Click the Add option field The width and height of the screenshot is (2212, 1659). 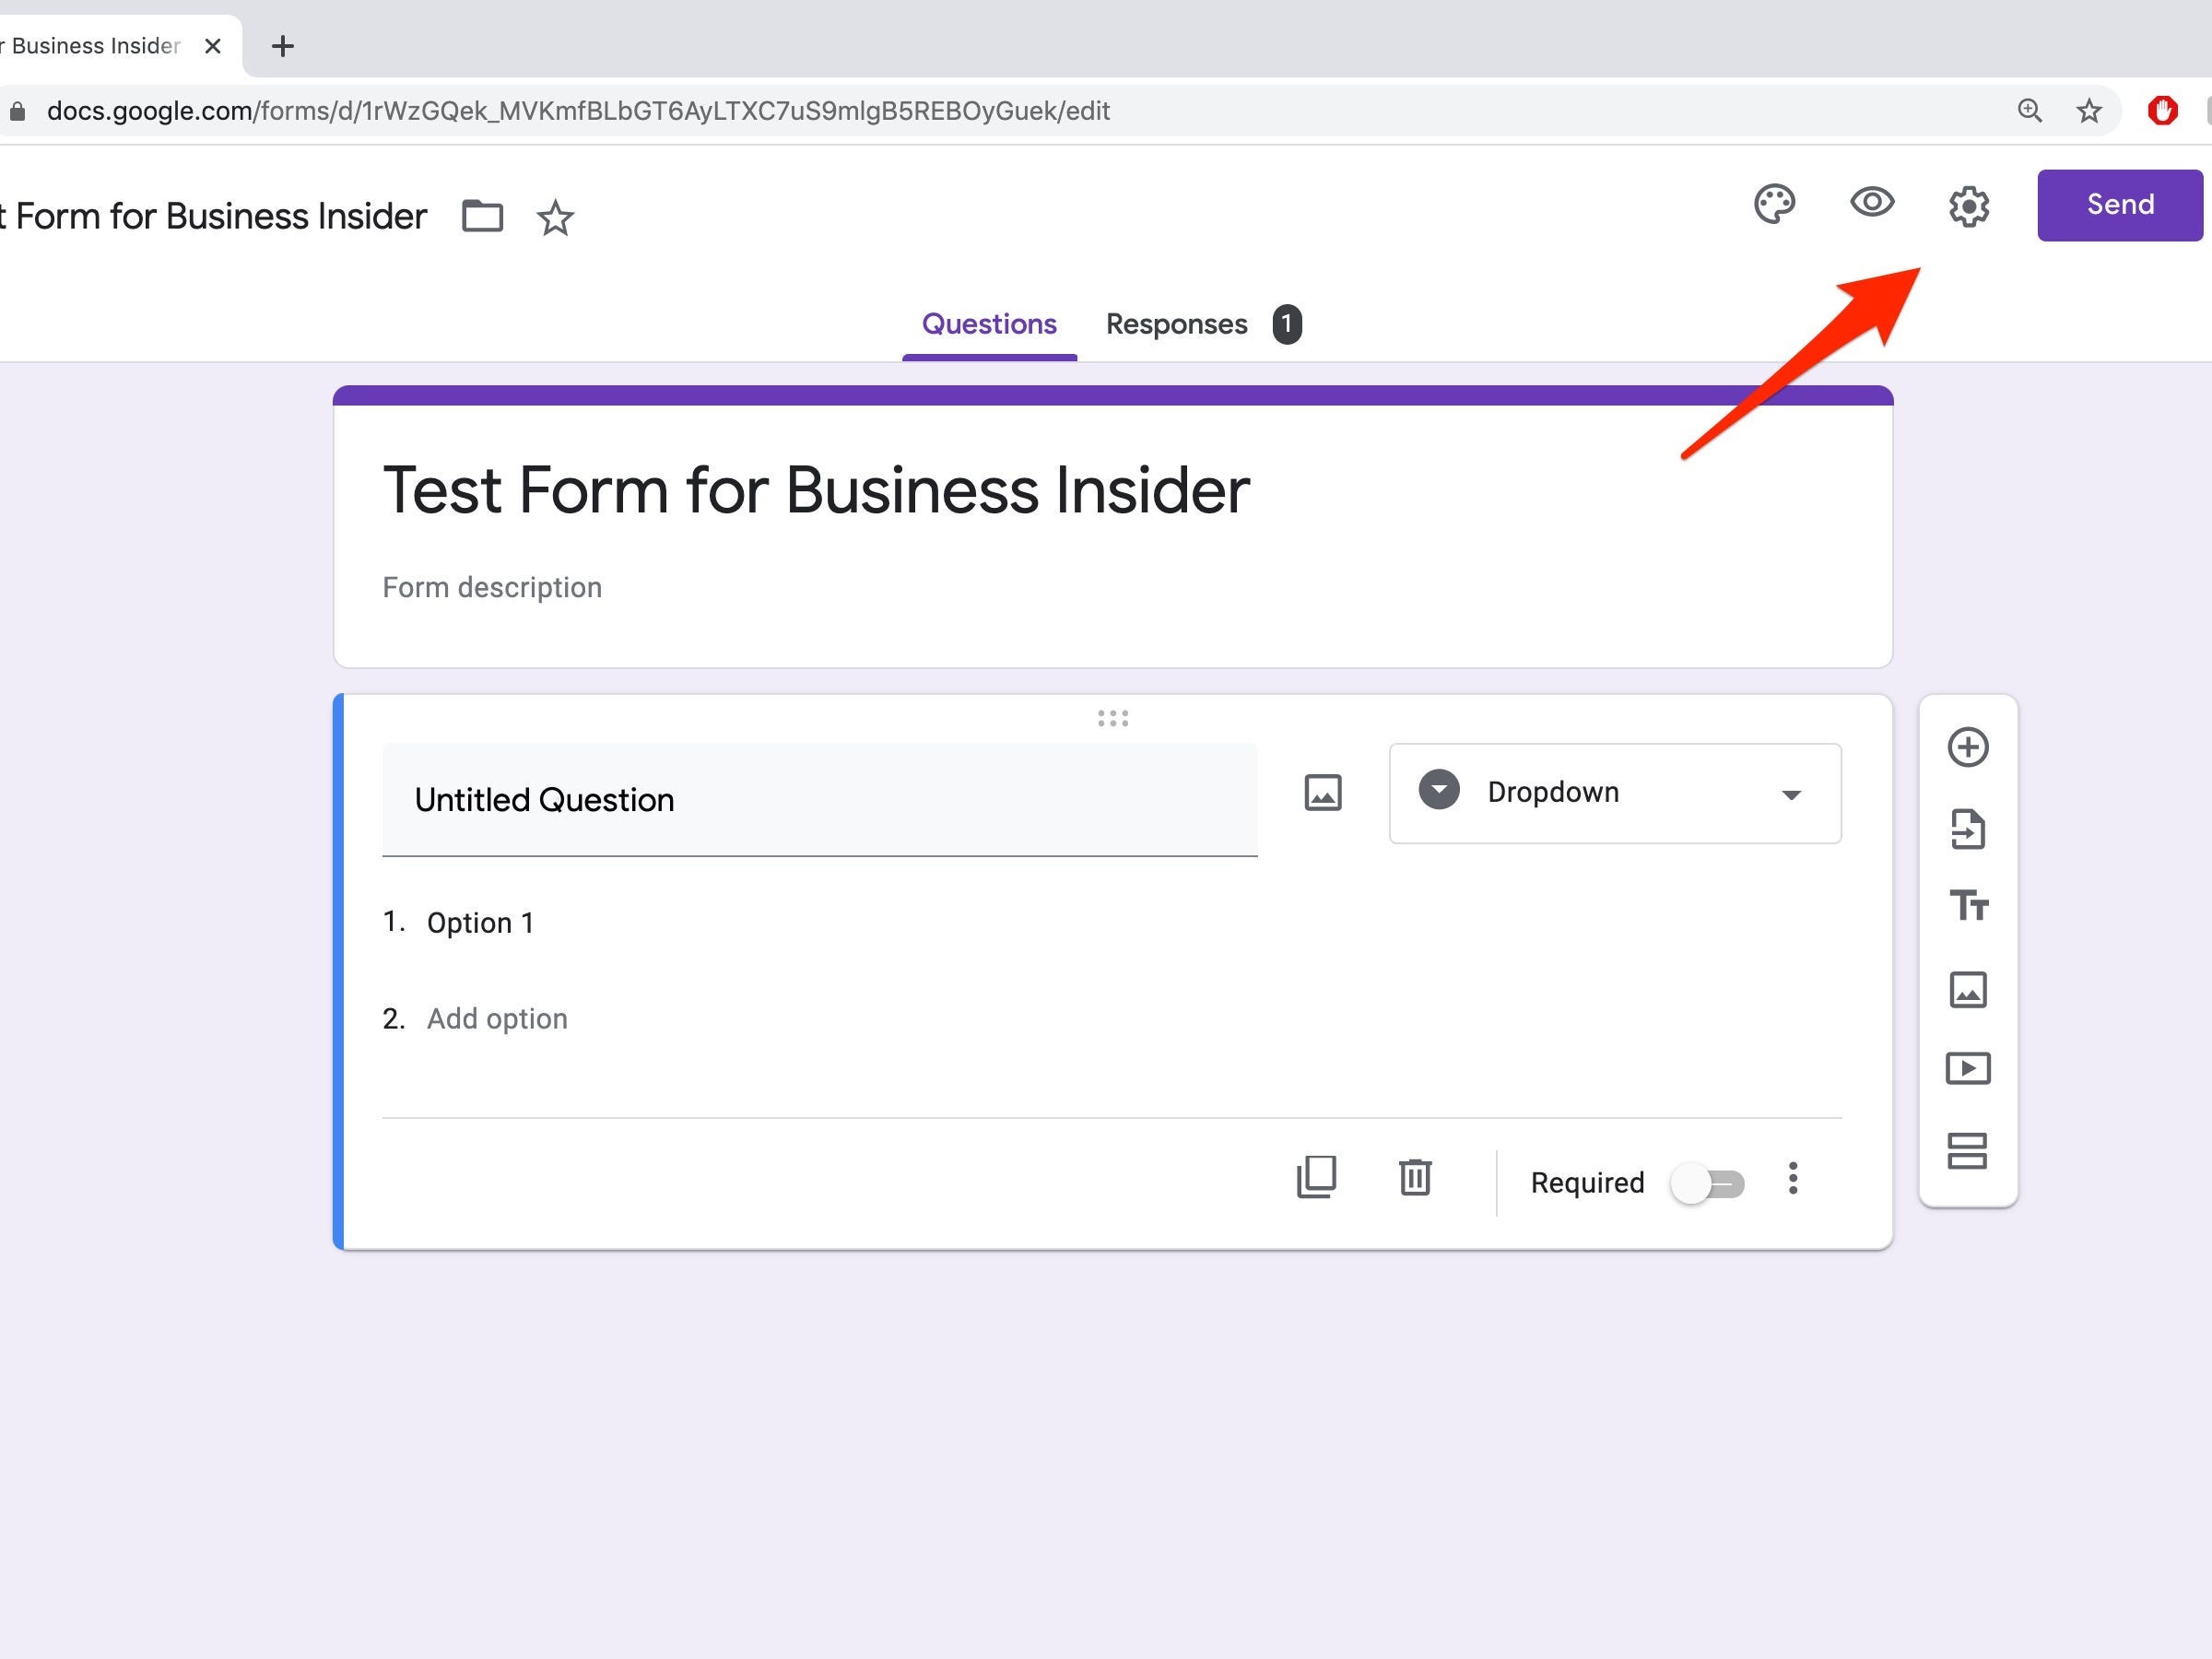tap(498, 1018)
